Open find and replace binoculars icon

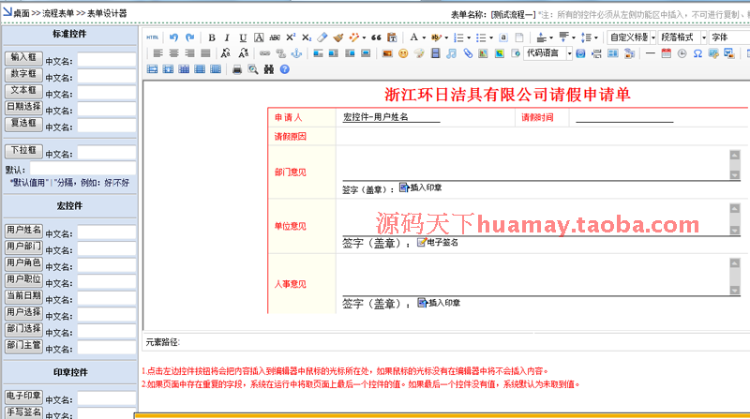[269, 69]
